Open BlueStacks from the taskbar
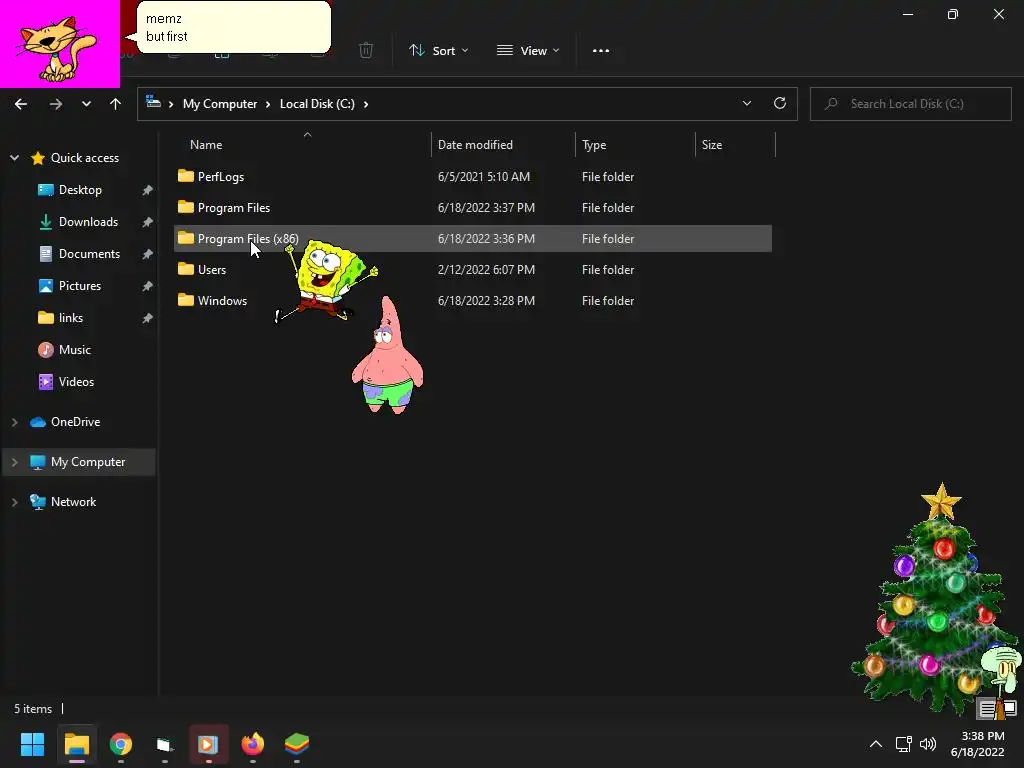 click(x=296, y=744)
